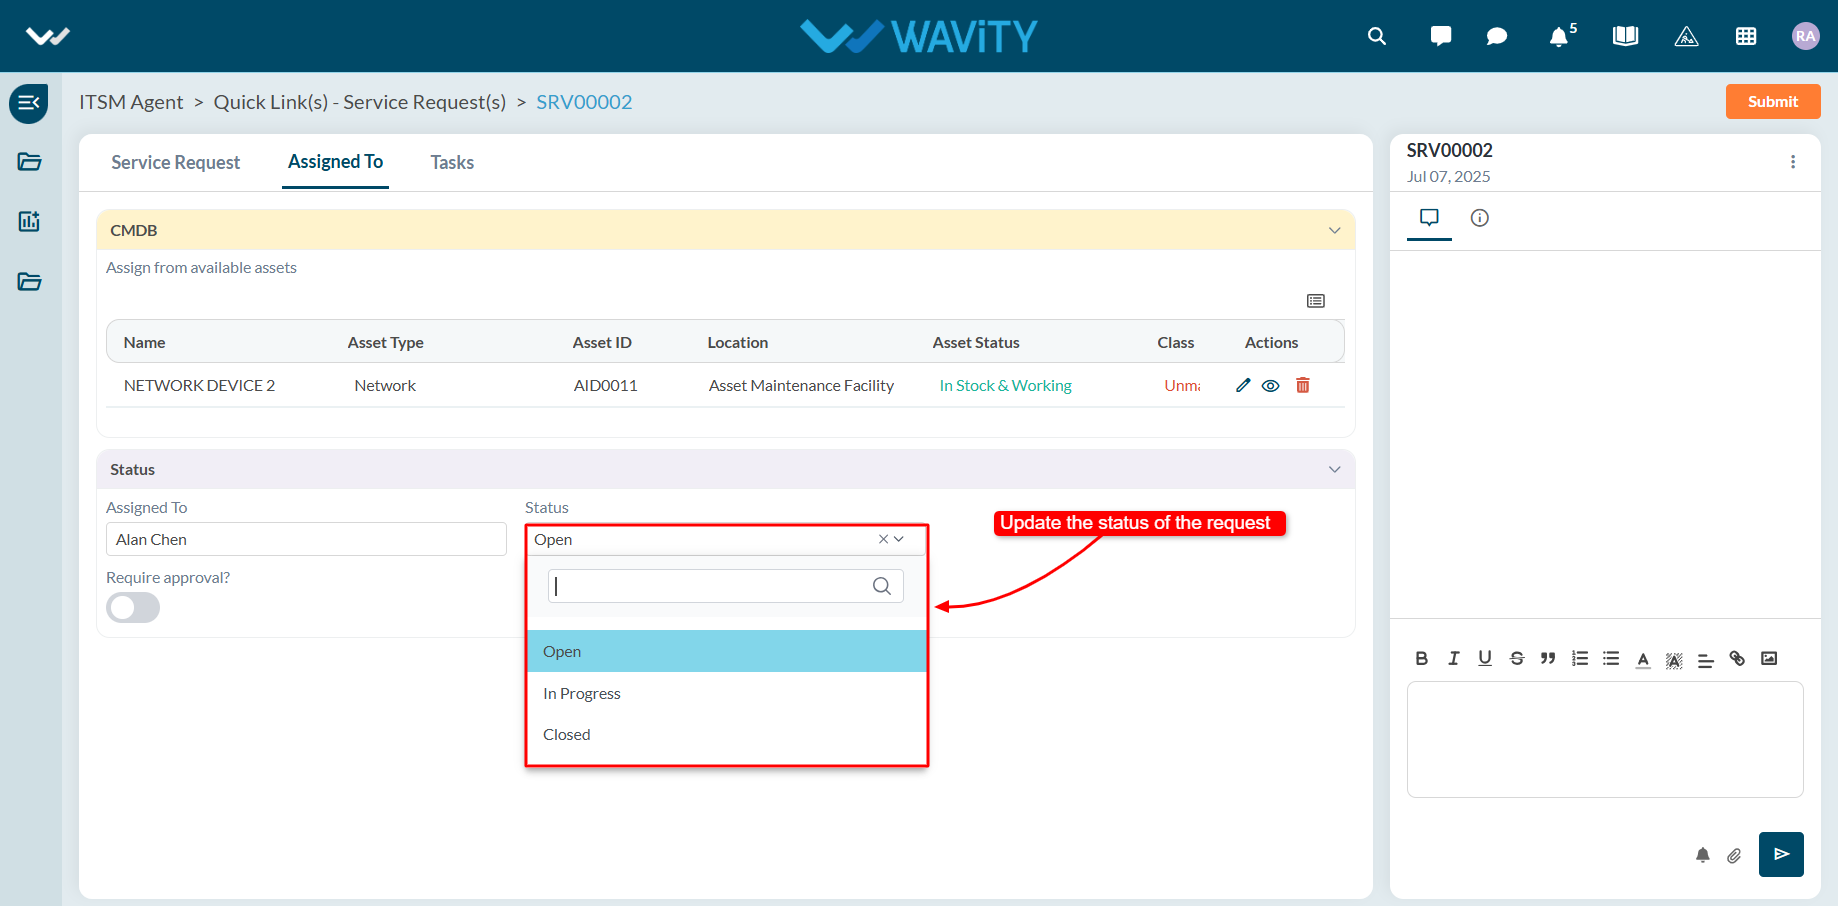Click the In Stock & Working status
1838x906 pixels.
[1005, 385]
